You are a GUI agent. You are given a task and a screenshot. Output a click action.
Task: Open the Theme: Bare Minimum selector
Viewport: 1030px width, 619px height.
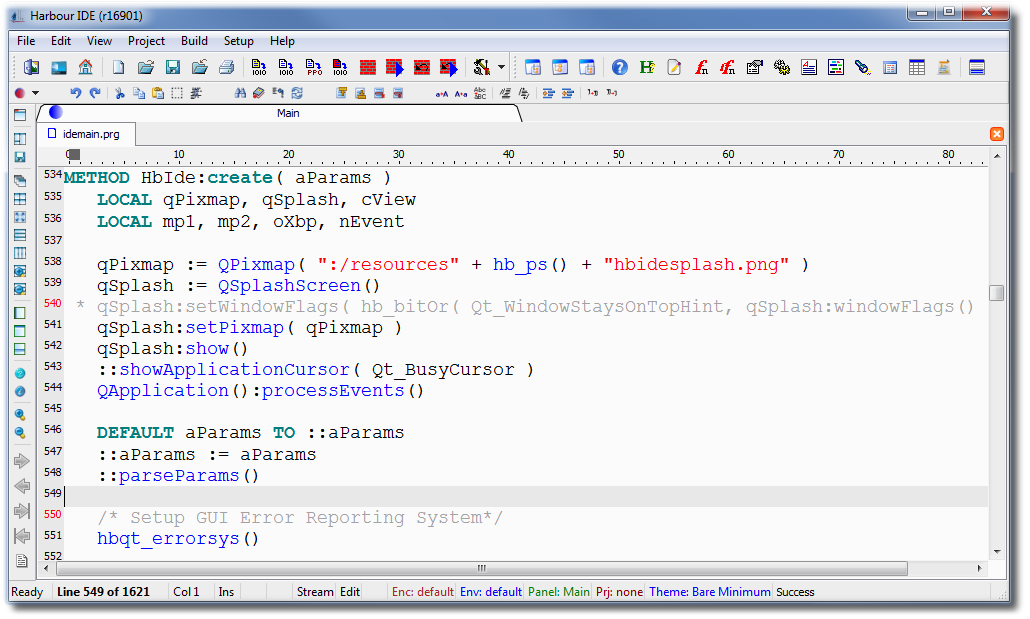click(x=709, y=592)
